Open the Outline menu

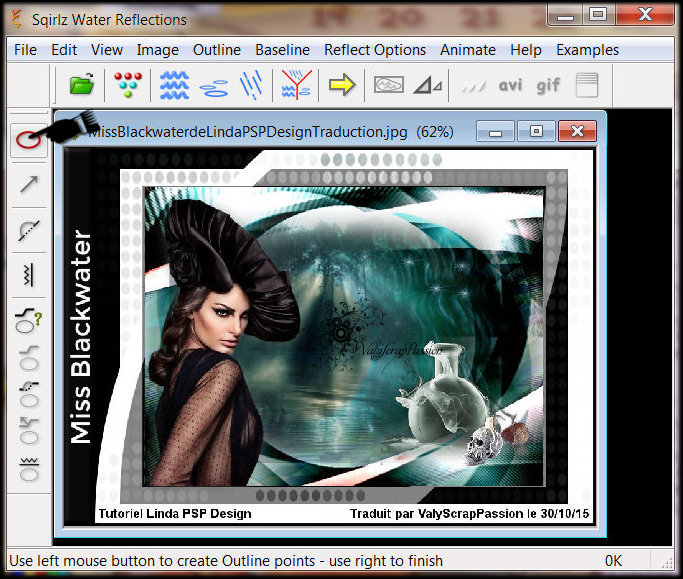217,50
